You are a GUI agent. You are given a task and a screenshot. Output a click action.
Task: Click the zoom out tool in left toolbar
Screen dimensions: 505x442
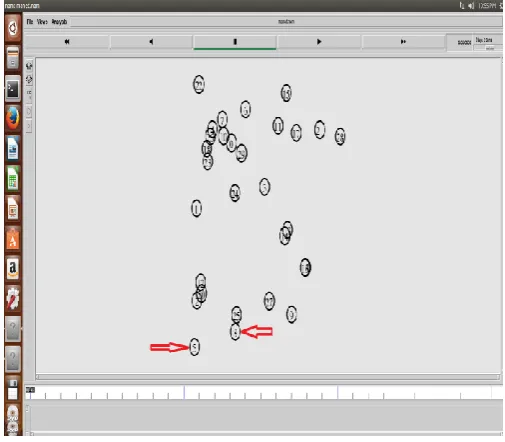(x=29, y=79)
